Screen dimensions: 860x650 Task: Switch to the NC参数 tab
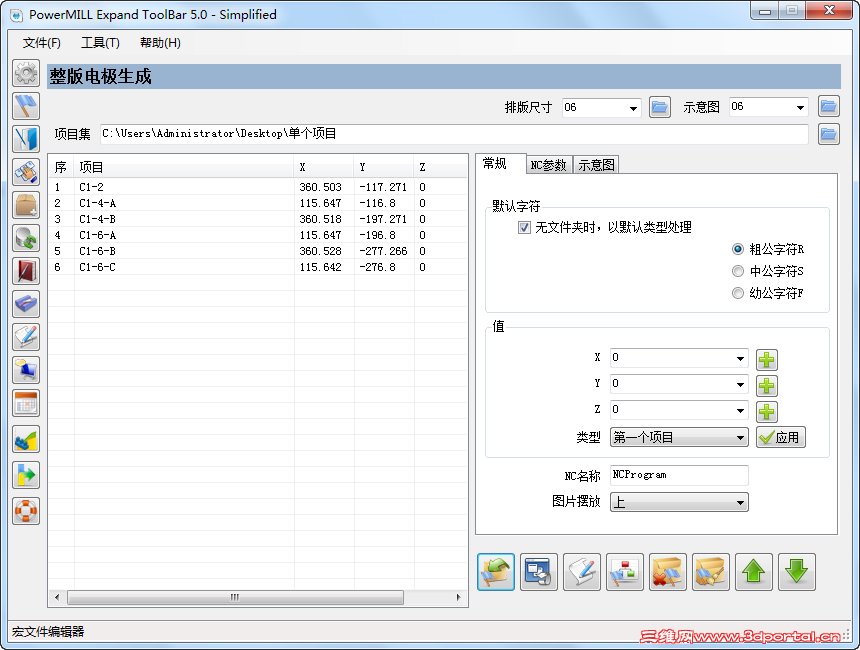[x=549, y=165]
